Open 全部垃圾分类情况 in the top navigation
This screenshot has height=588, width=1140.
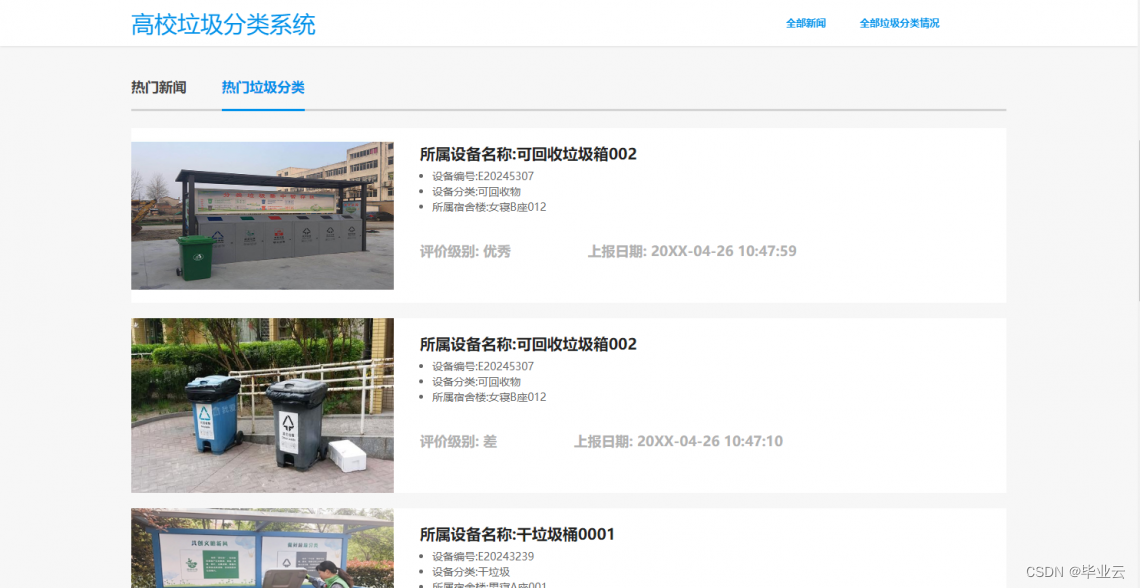click(x=899, y=23)
